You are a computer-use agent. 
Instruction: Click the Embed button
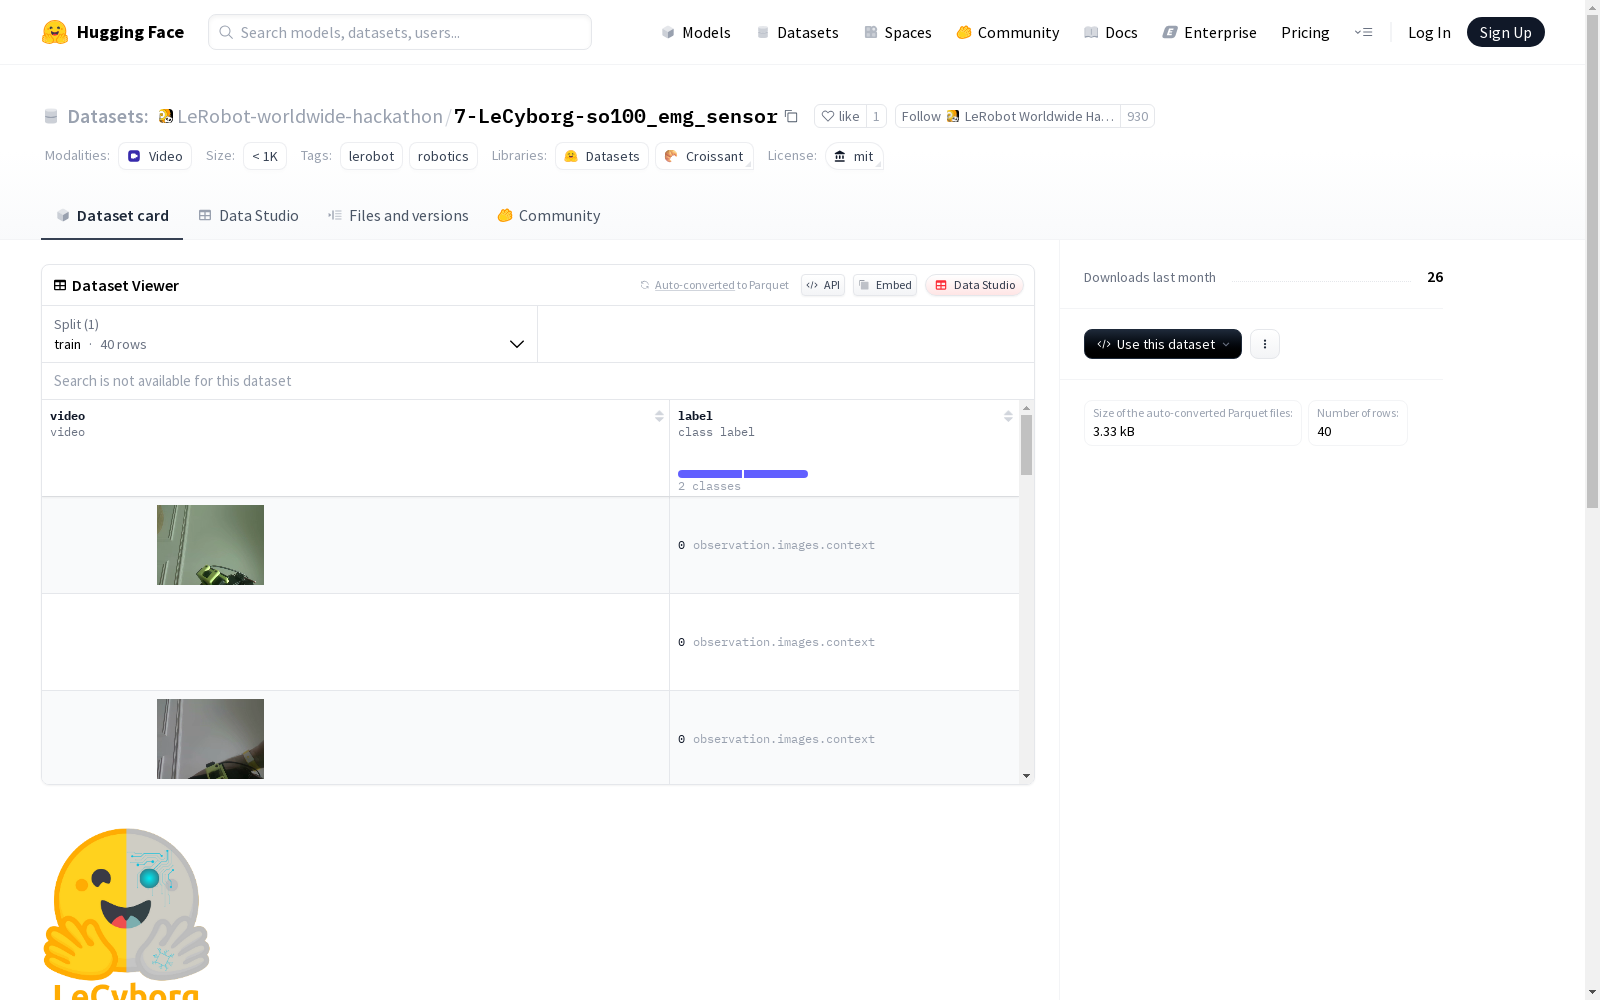(885, 285)
